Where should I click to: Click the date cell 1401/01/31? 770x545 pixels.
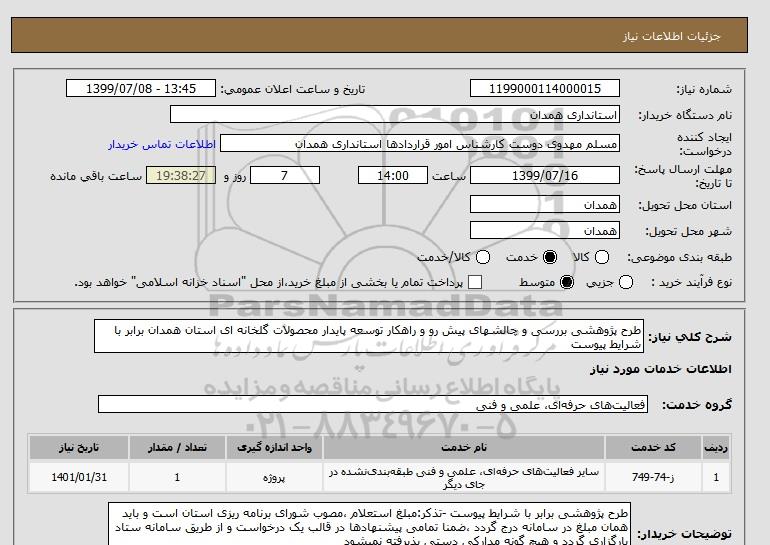point(79,477)
